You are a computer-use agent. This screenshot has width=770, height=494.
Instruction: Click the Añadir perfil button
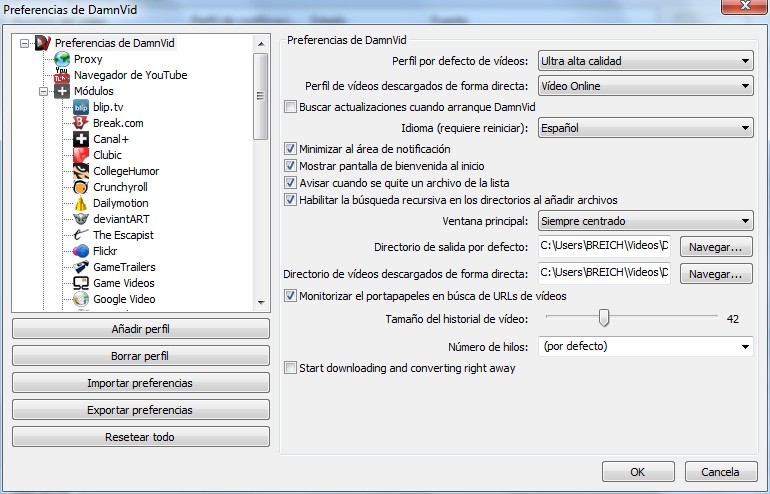tap(141, 329)
